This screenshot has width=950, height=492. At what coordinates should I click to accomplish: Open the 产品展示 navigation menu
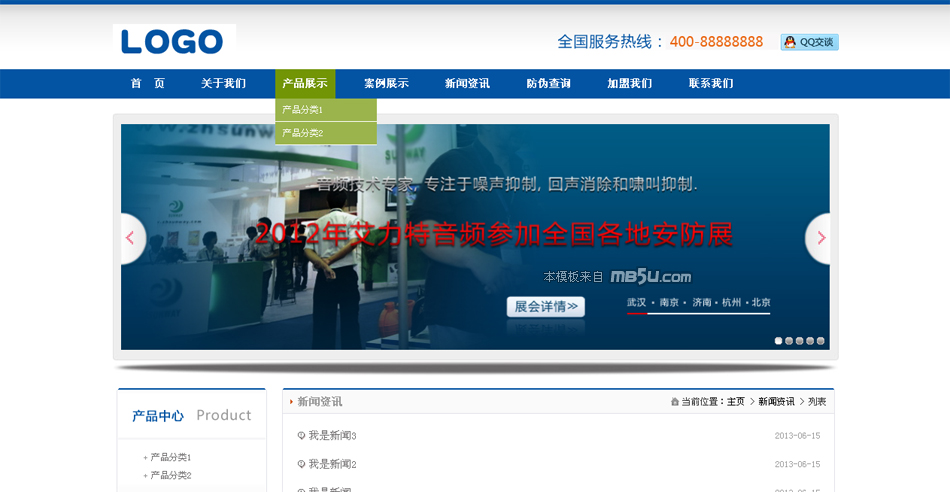[305, 84]
